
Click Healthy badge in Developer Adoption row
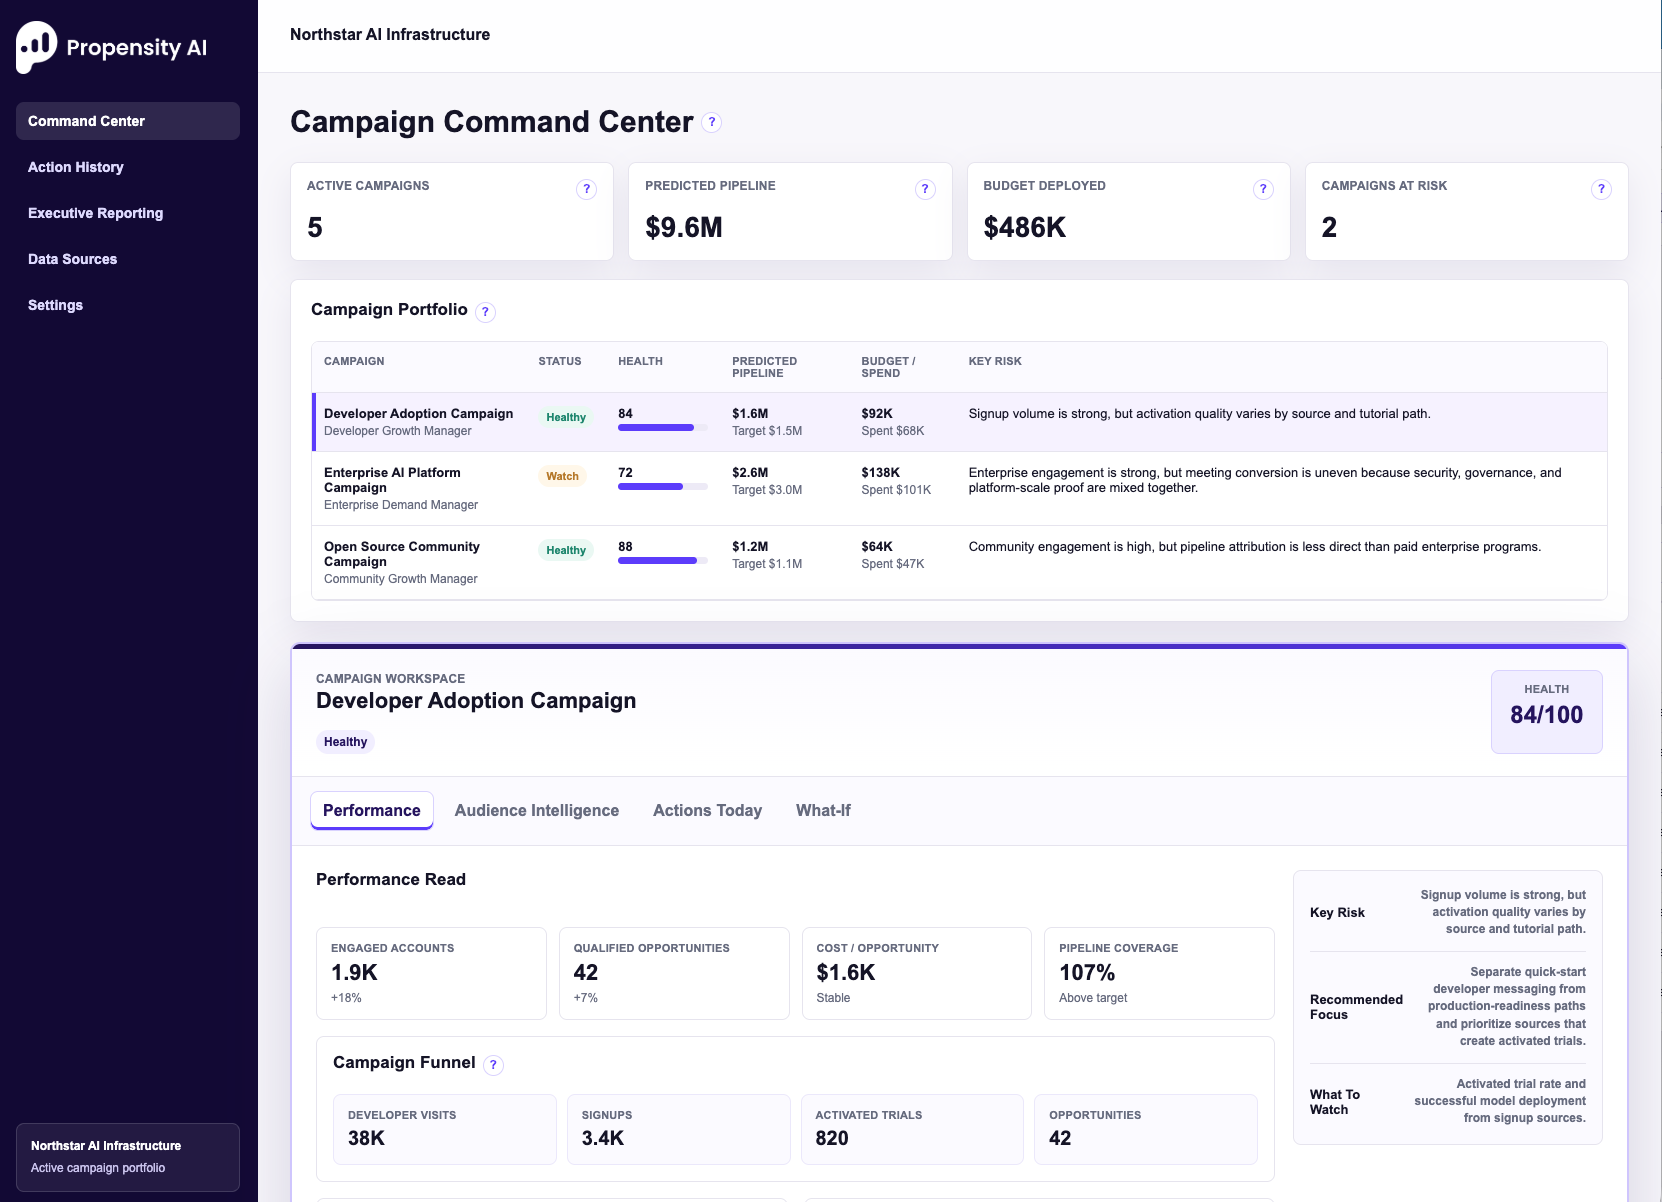coord(566,417)
